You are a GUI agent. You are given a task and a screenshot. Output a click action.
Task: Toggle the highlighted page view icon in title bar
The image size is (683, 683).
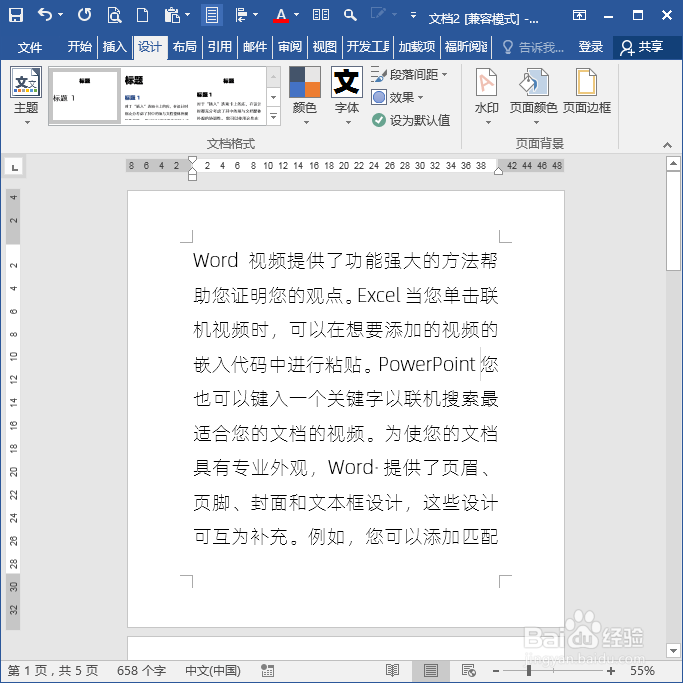tap(212, 15)
